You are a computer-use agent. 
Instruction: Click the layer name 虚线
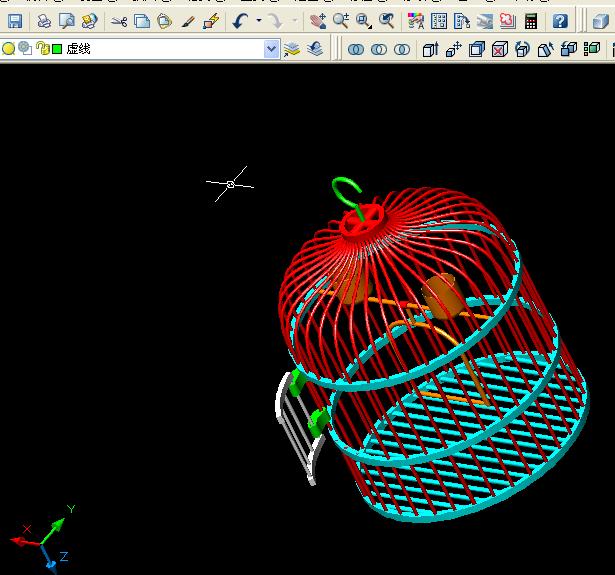[x=78, y=49]
